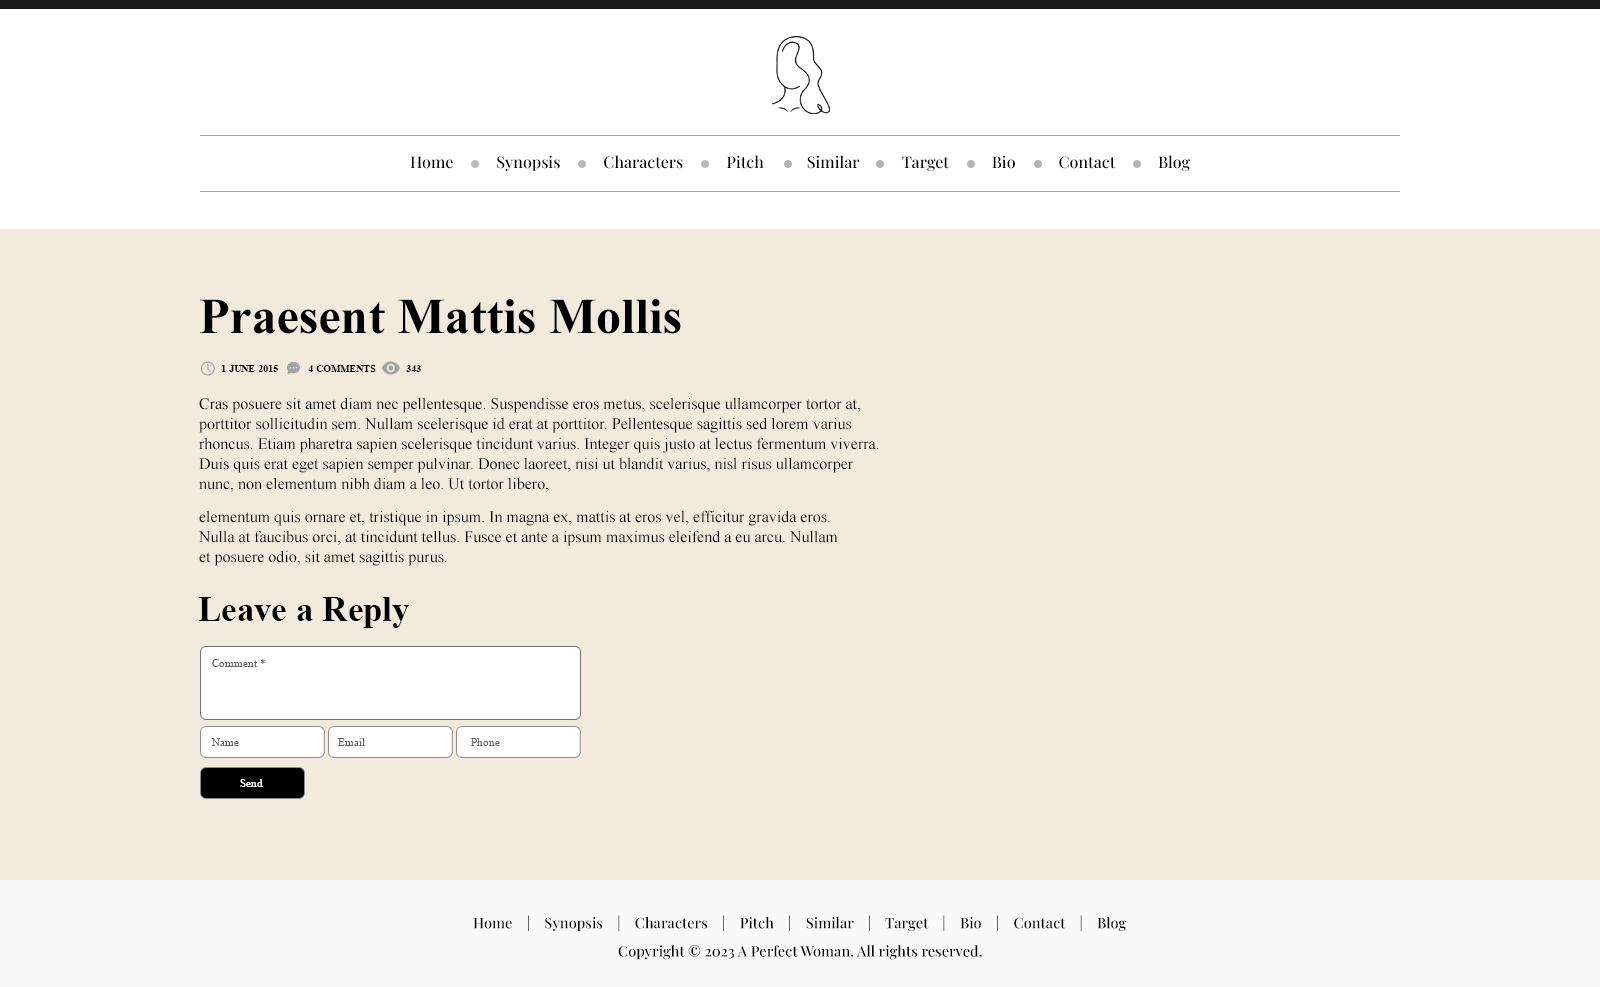
Task: Go to Synopsis in the top menu
Action: (528, 162)
